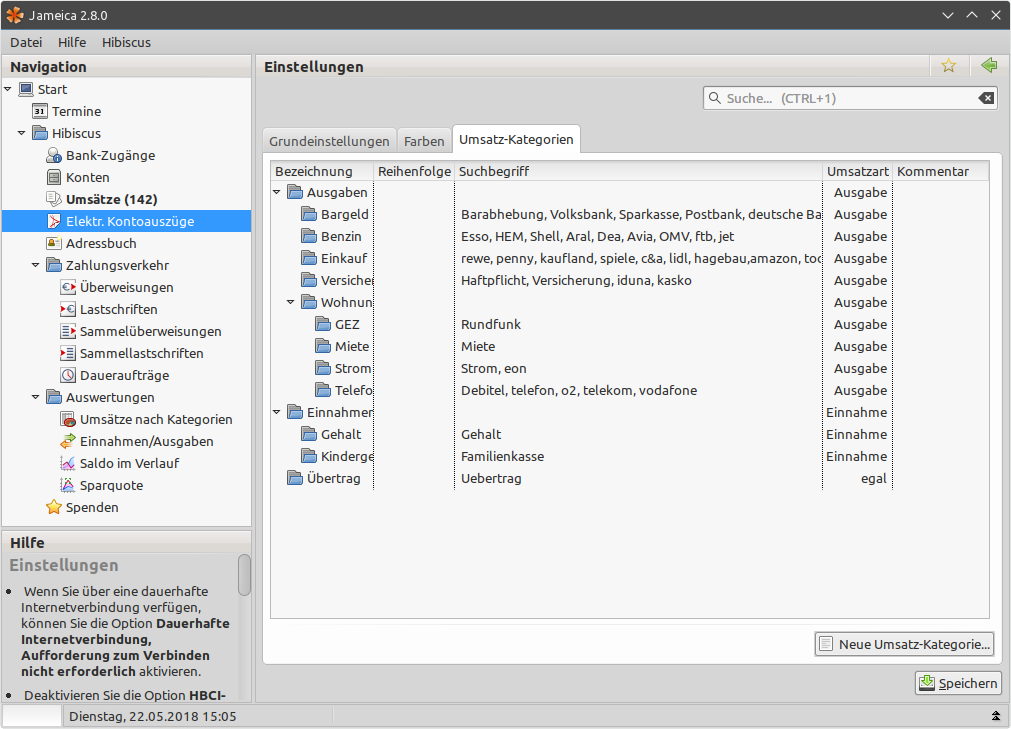The width and height of the screenshot is (1011, 729).
Task: Sort by the Suchbegriff column header
Action: point(638,171)
